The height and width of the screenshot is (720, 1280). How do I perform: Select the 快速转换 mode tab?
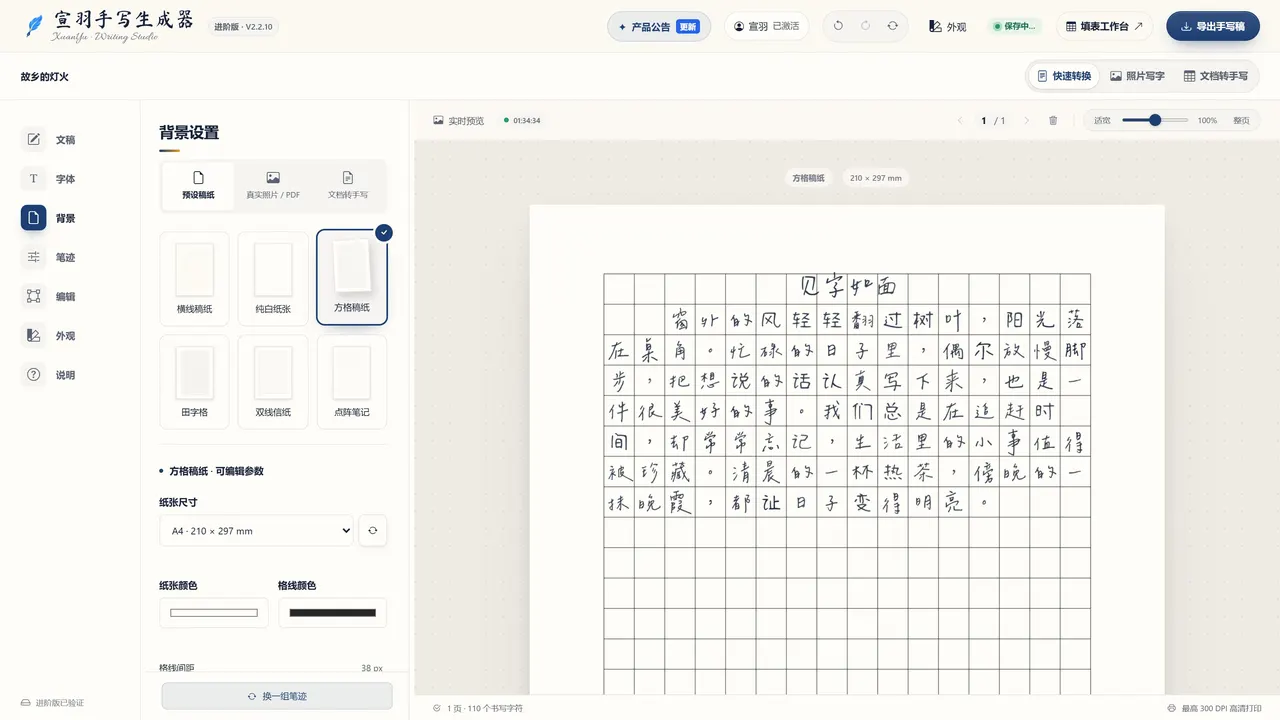(1064, 76)
